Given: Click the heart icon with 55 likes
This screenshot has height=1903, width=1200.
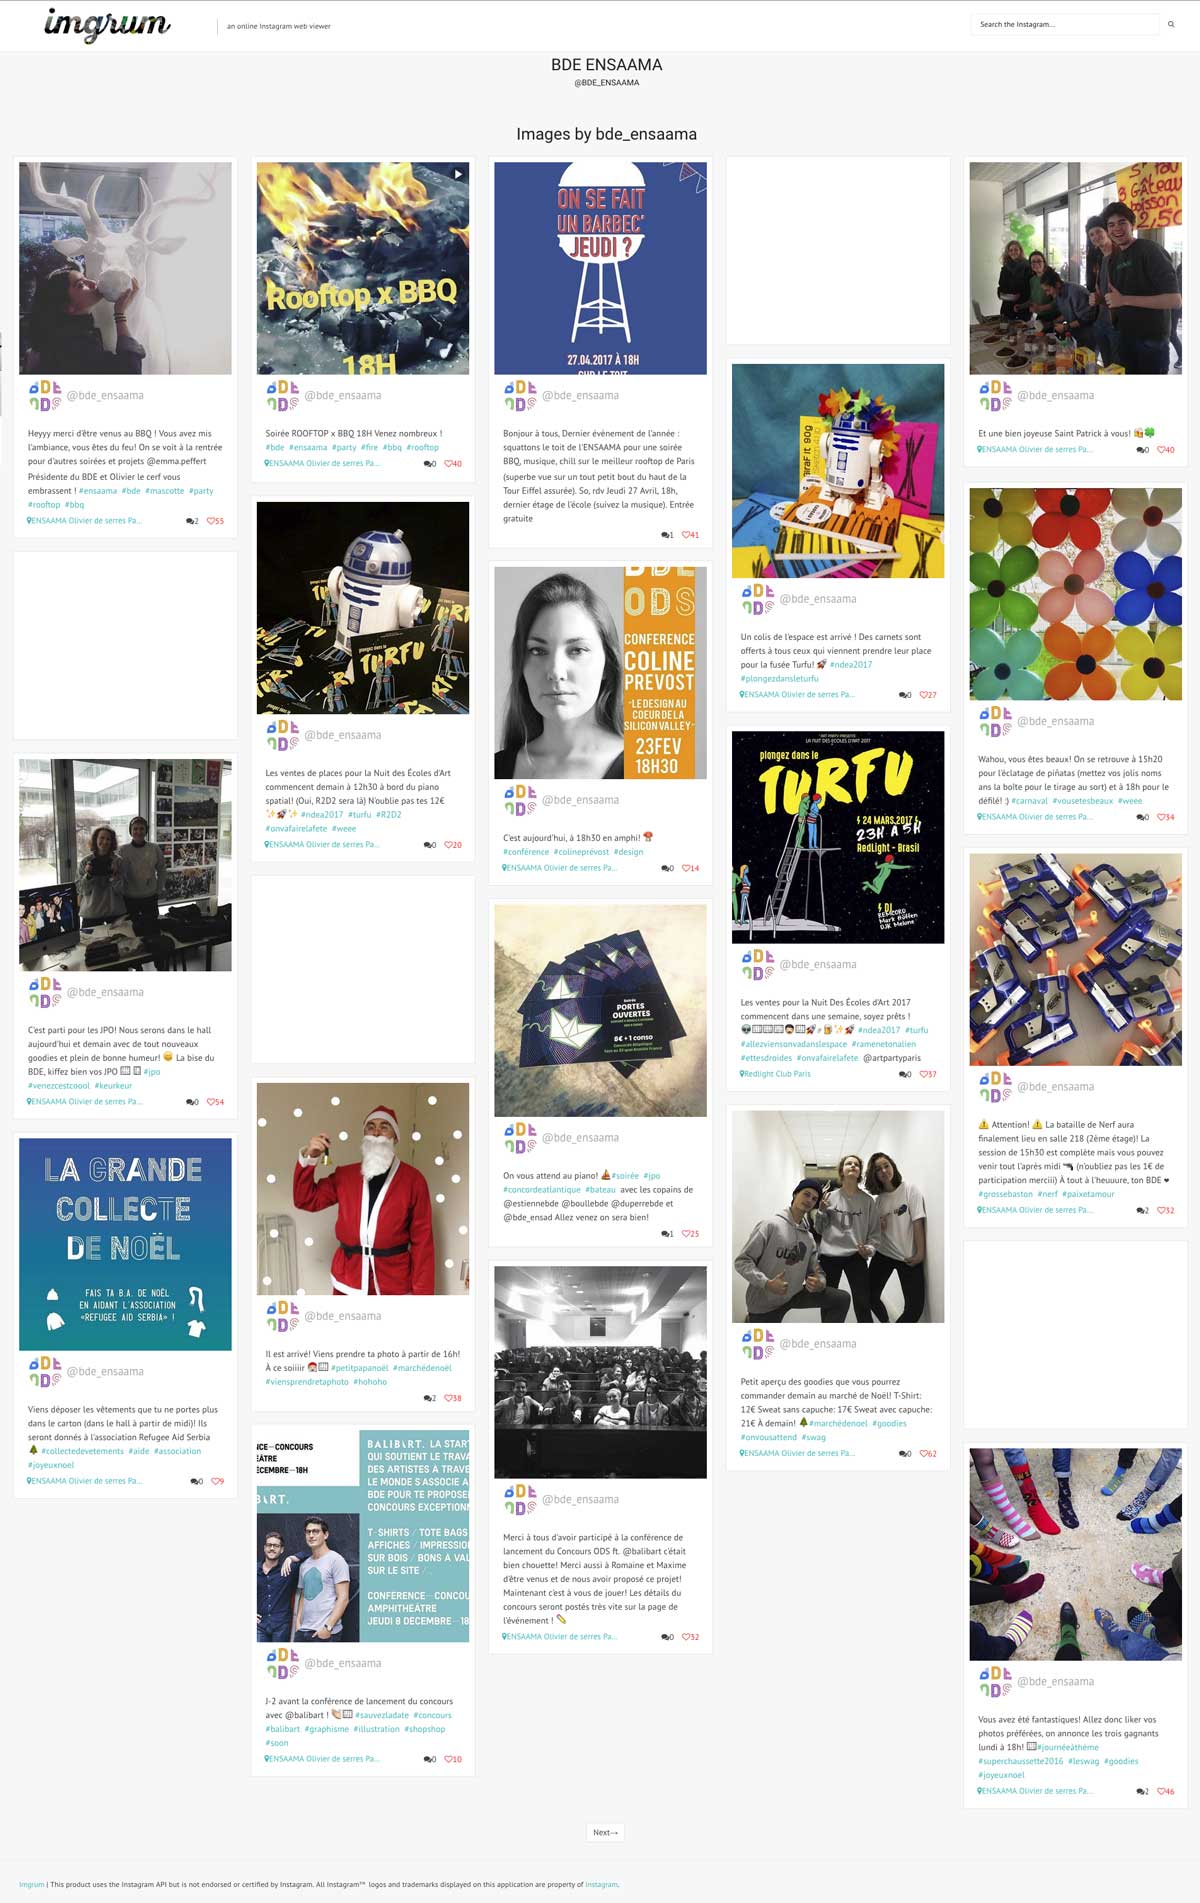Looking at the screenshot, I should (211, 521).
